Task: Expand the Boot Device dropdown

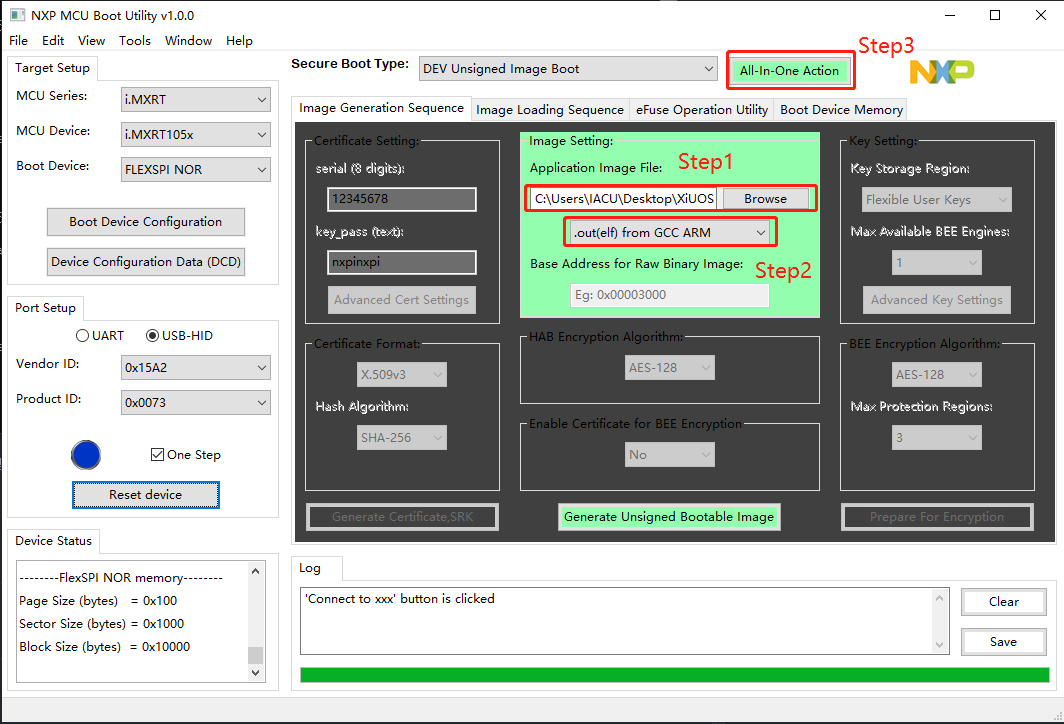Action: click(195, 169)
